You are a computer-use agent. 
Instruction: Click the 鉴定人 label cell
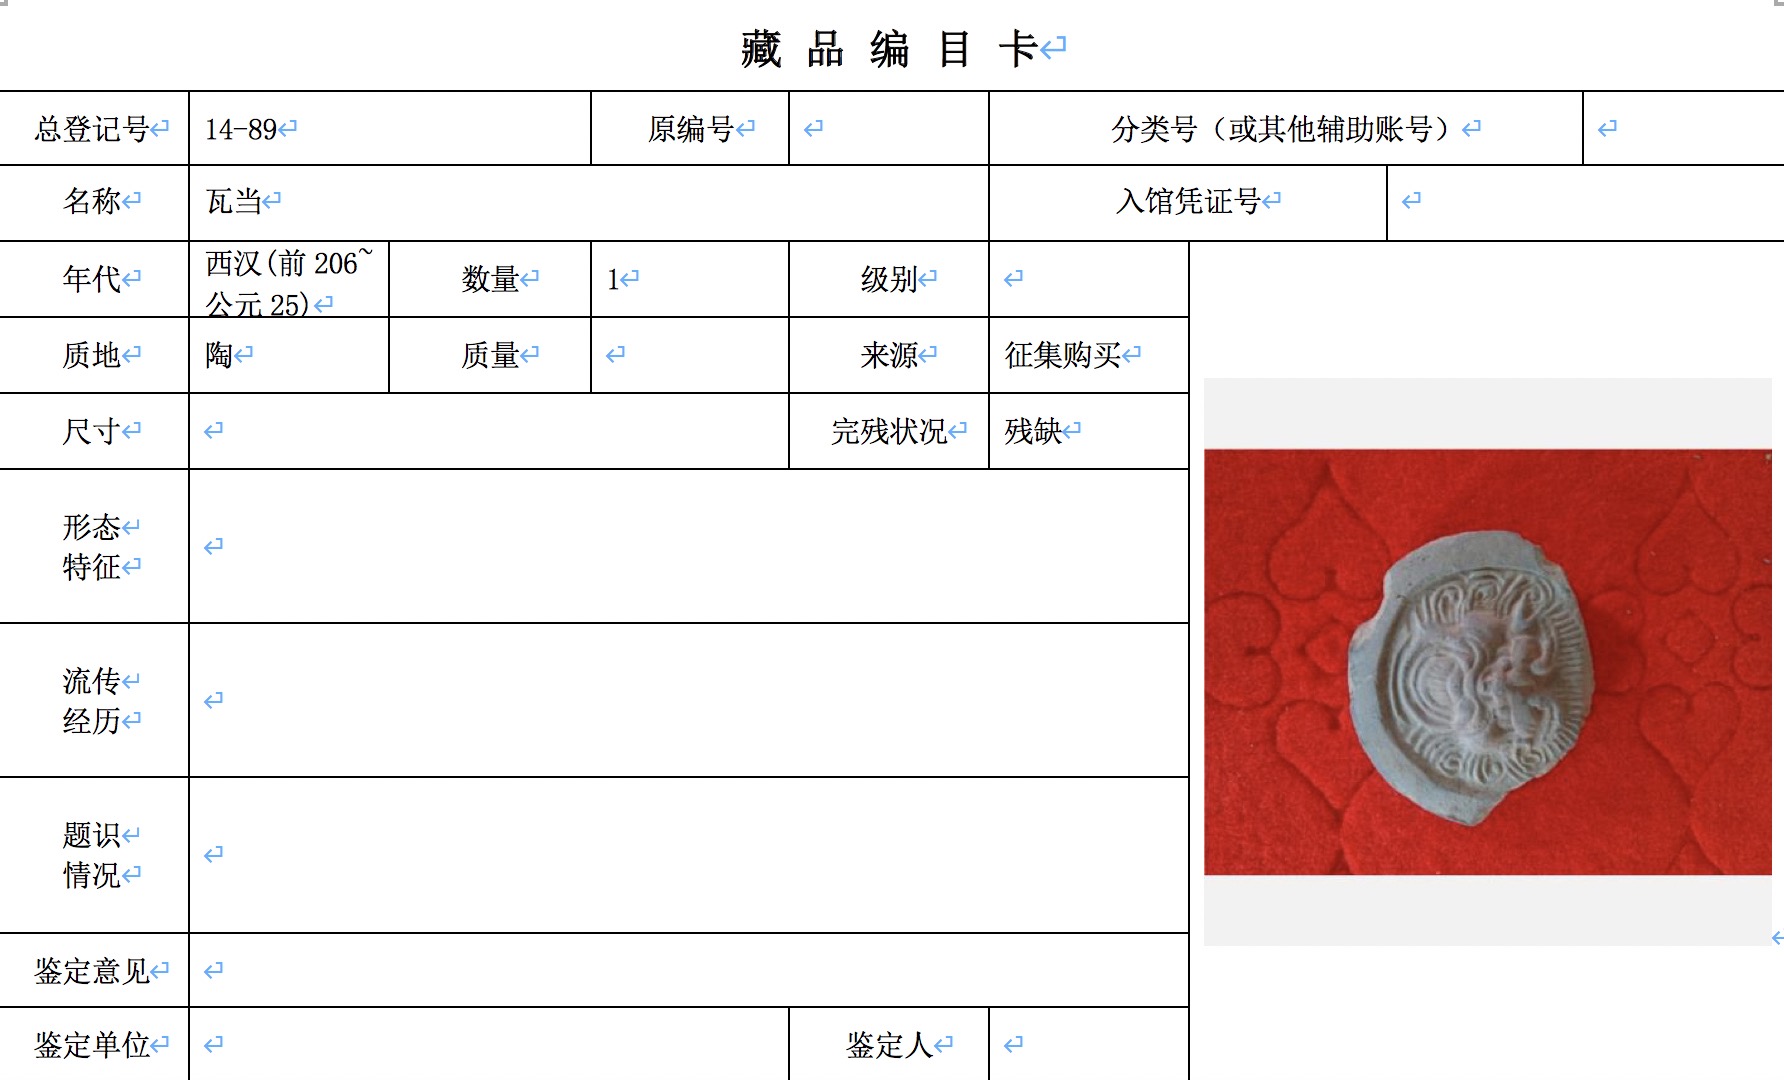tap(889, 1044)
